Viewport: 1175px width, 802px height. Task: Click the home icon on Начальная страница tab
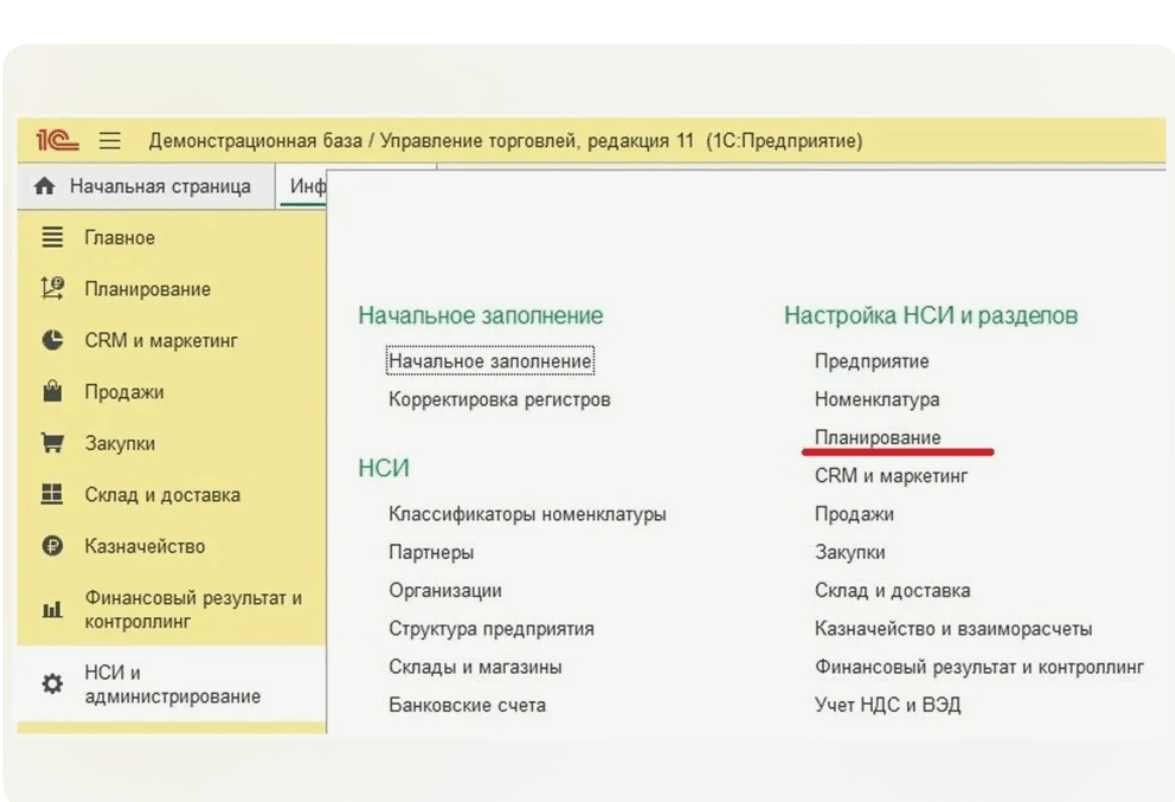44,186
